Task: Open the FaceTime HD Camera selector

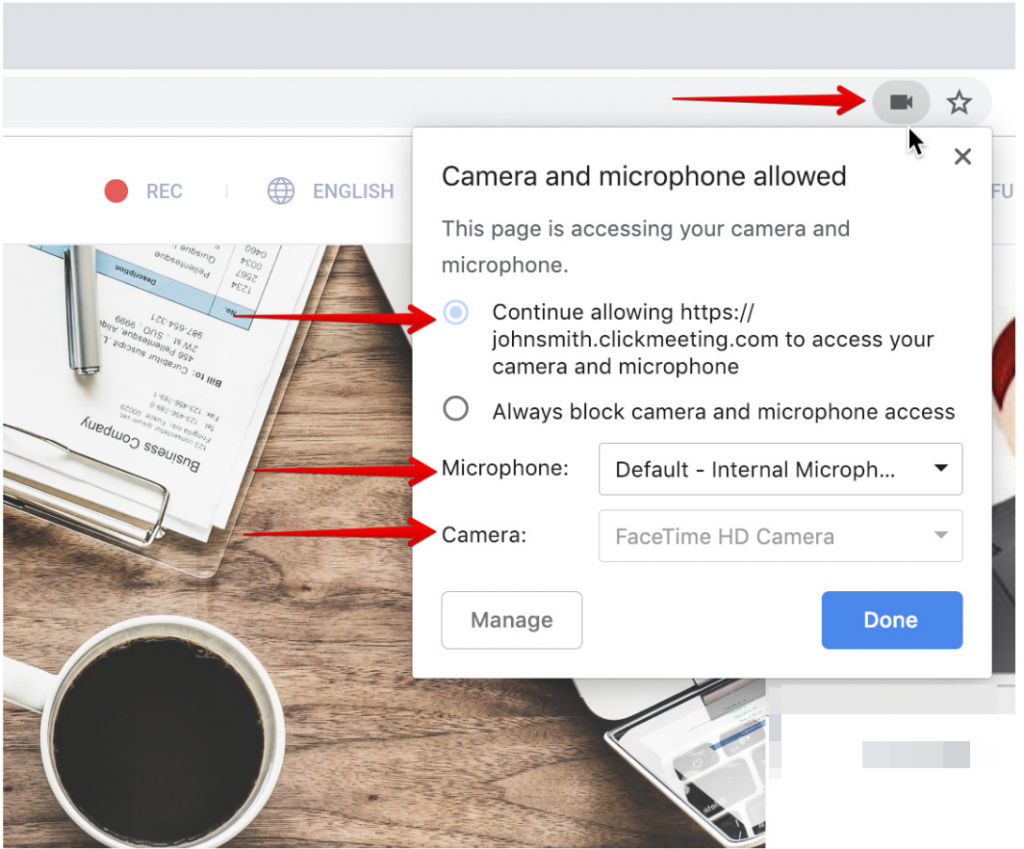Action: [780, 536]
